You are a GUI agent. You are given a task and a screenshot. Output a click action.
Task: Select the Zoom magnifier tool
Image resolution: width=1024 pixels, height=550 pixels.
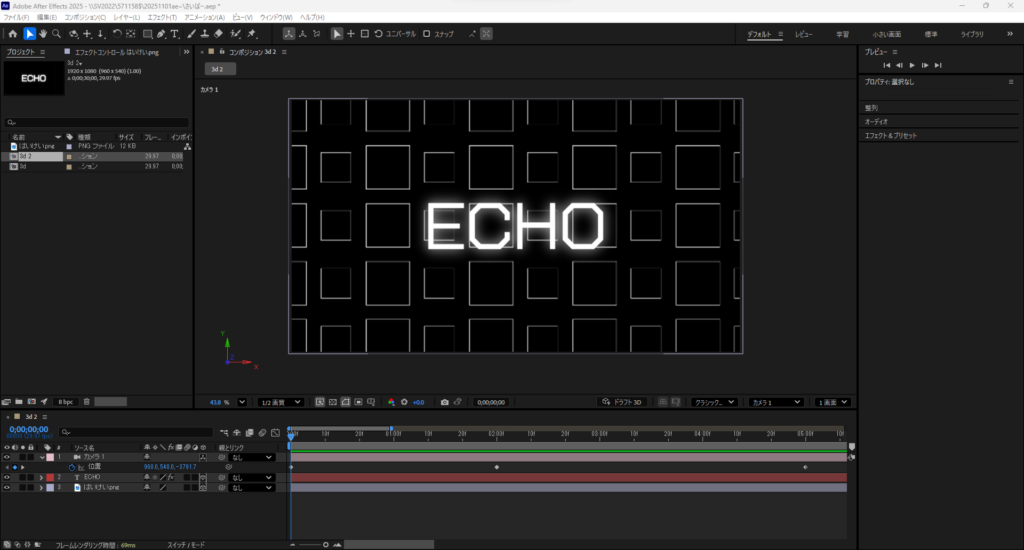pos(57,34)
